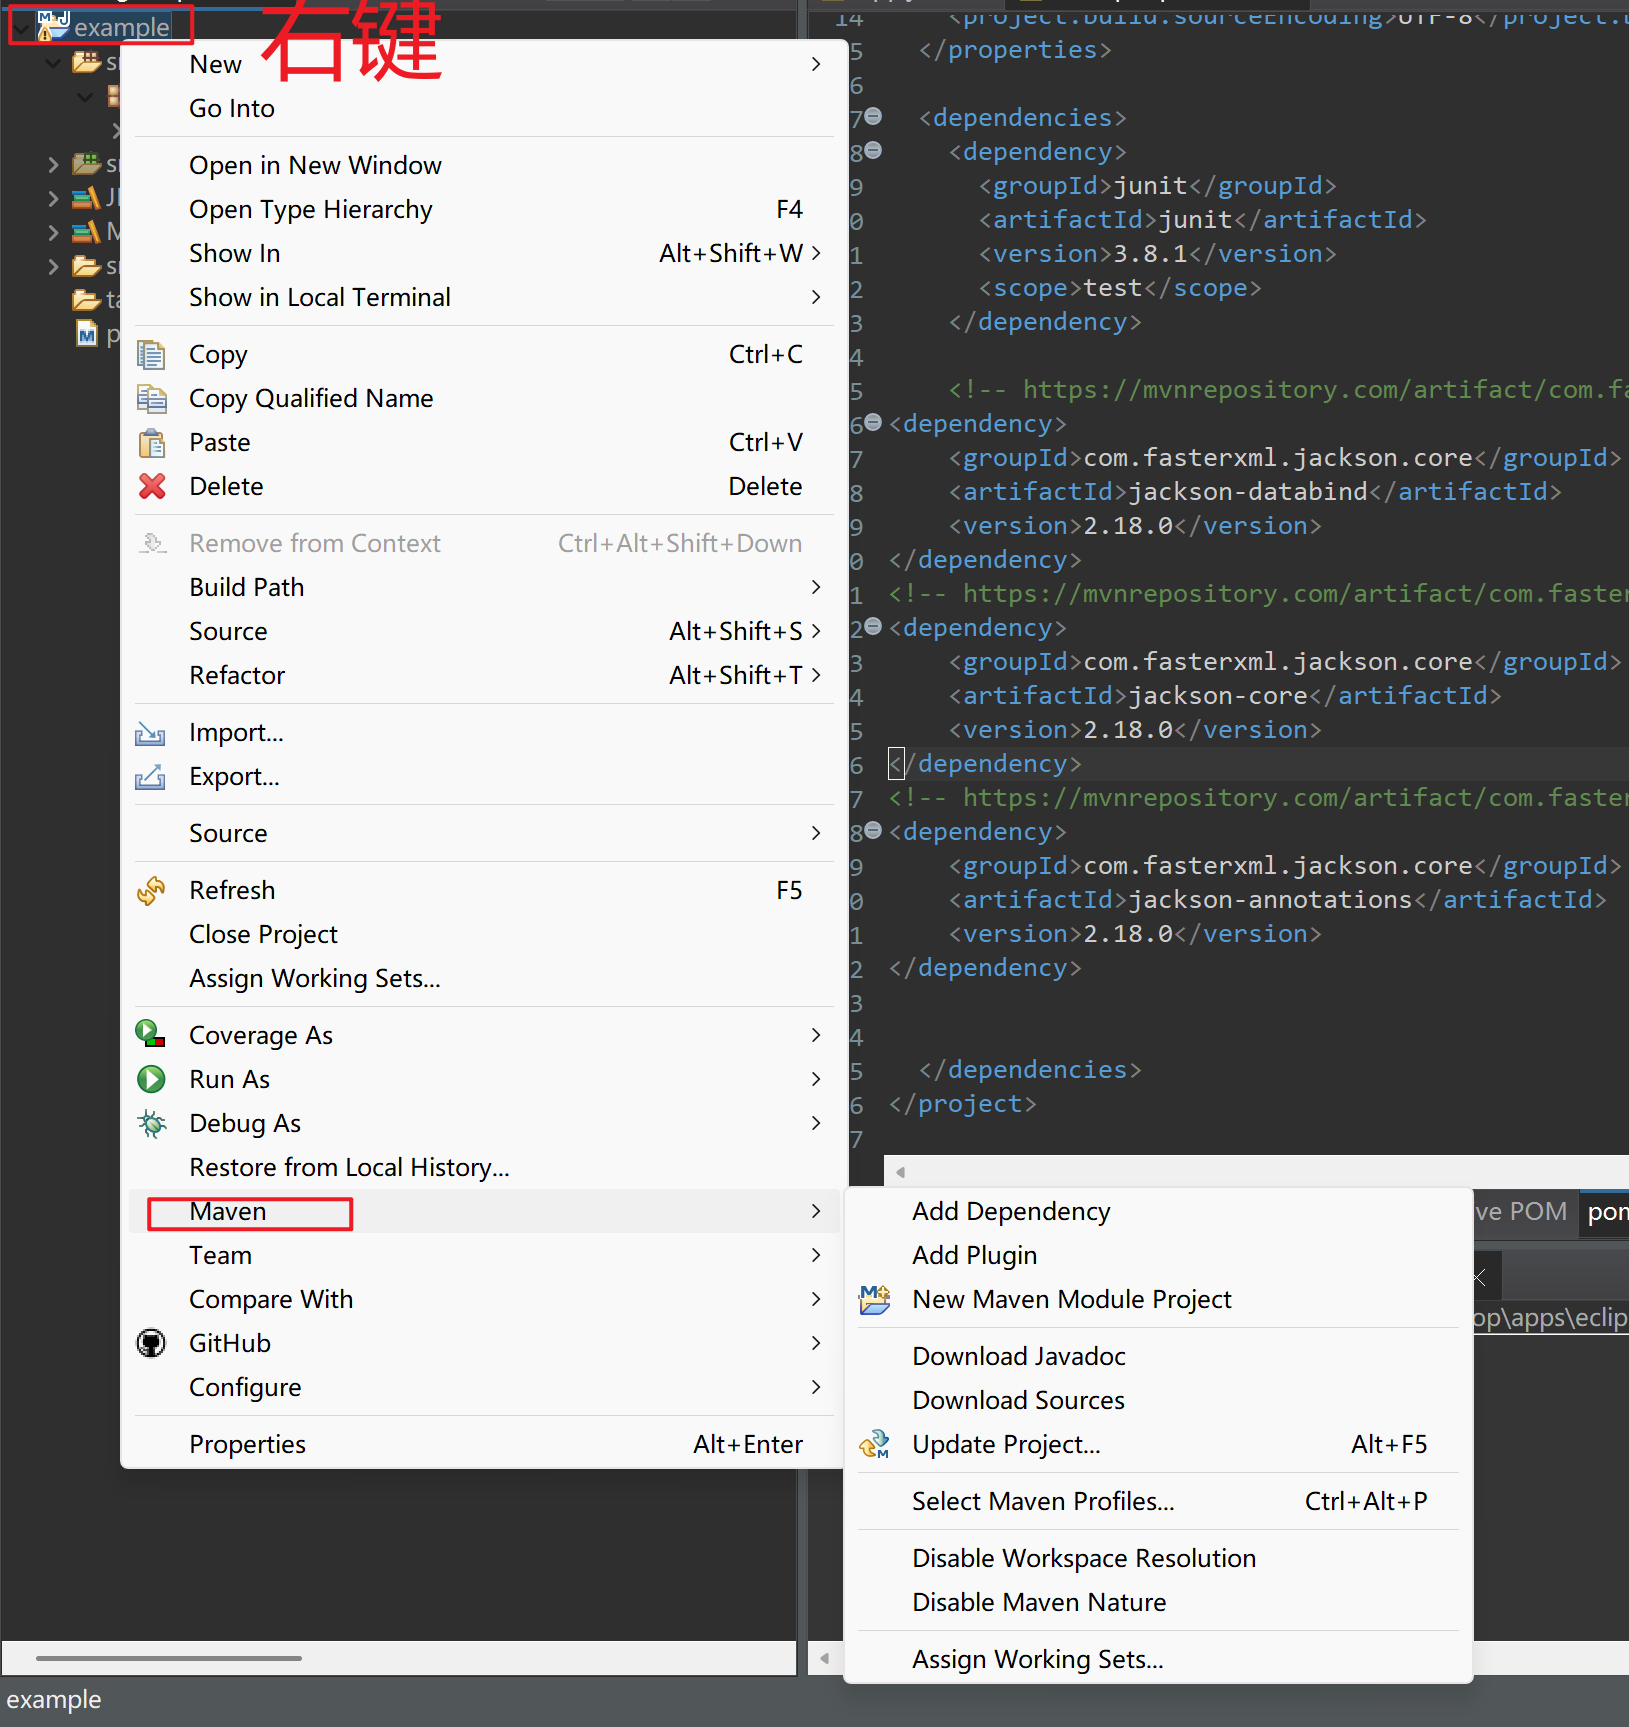Click the Update Project icon
Screen dimensions: 1629x1727
(874, 1445)
